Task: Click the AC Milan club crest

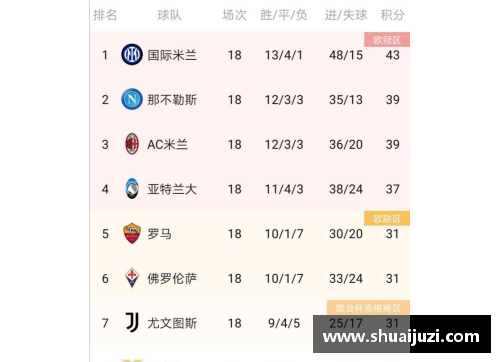Action: [132, 144]
